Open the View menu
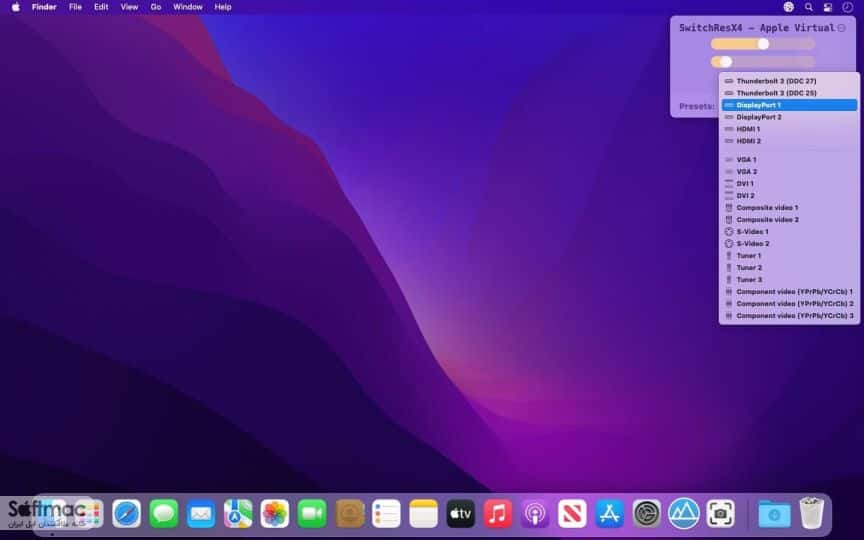This screenshot has width=864, height=540. 129,7
